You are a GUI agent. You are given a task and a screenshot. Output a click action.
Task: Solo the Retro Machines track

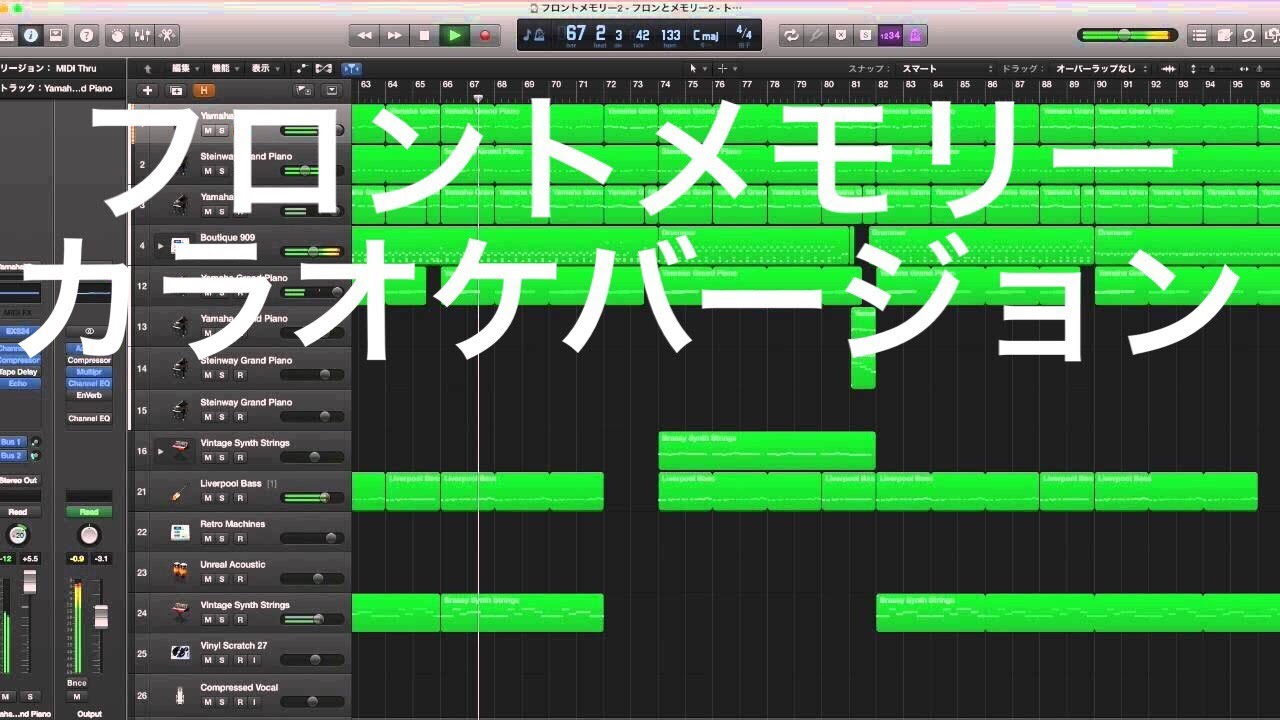point(223,538)
